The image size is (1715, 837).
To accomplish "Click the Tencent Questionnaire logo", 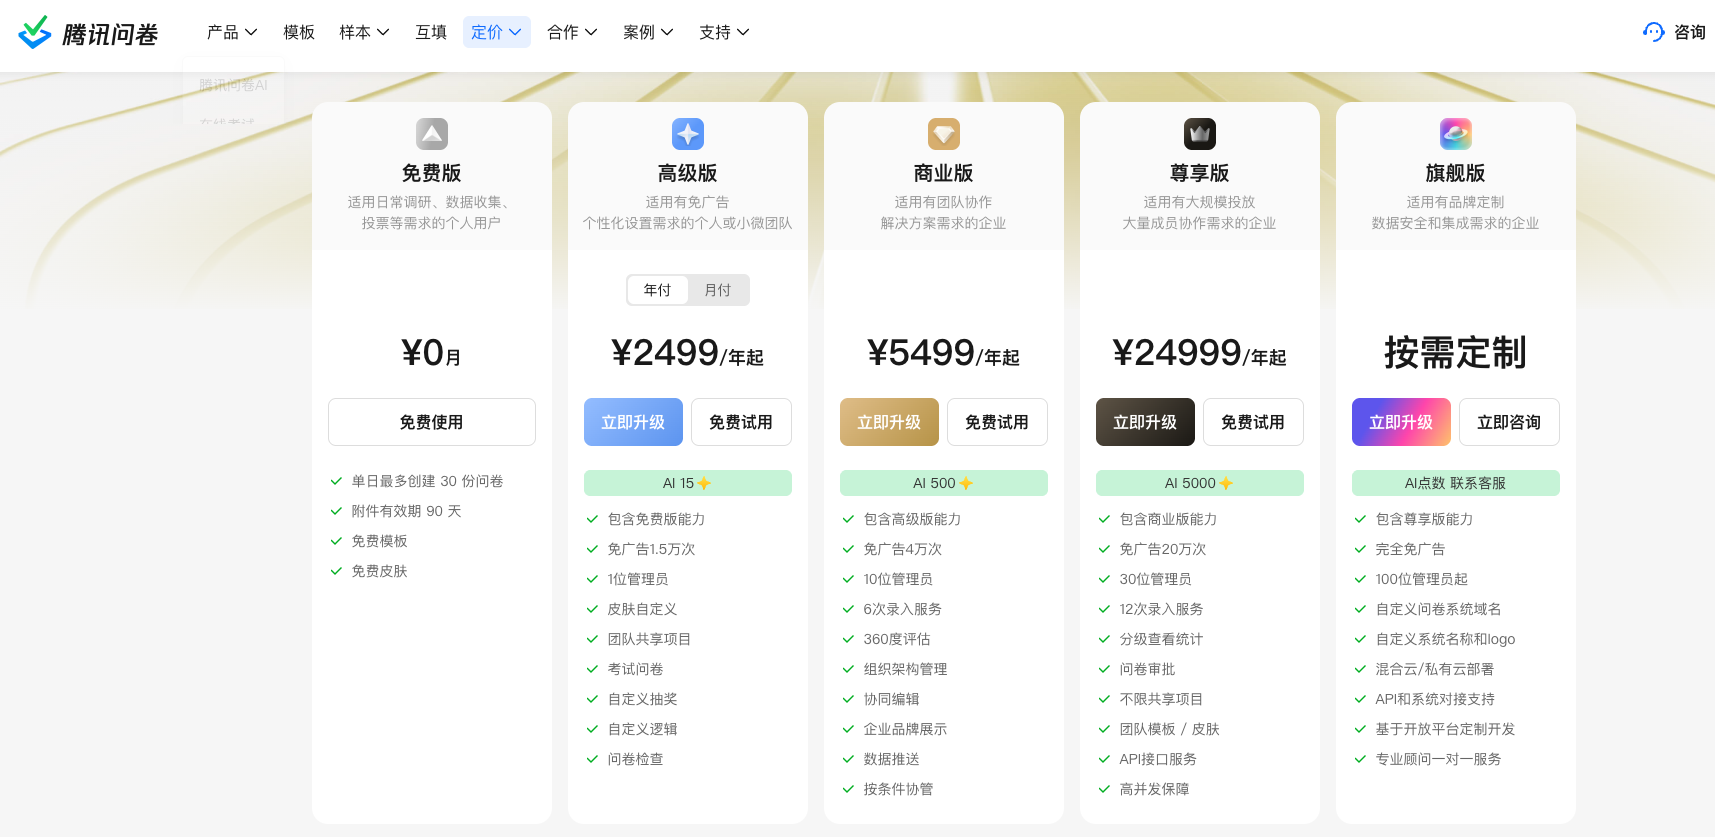I will [x=88, y=33].
